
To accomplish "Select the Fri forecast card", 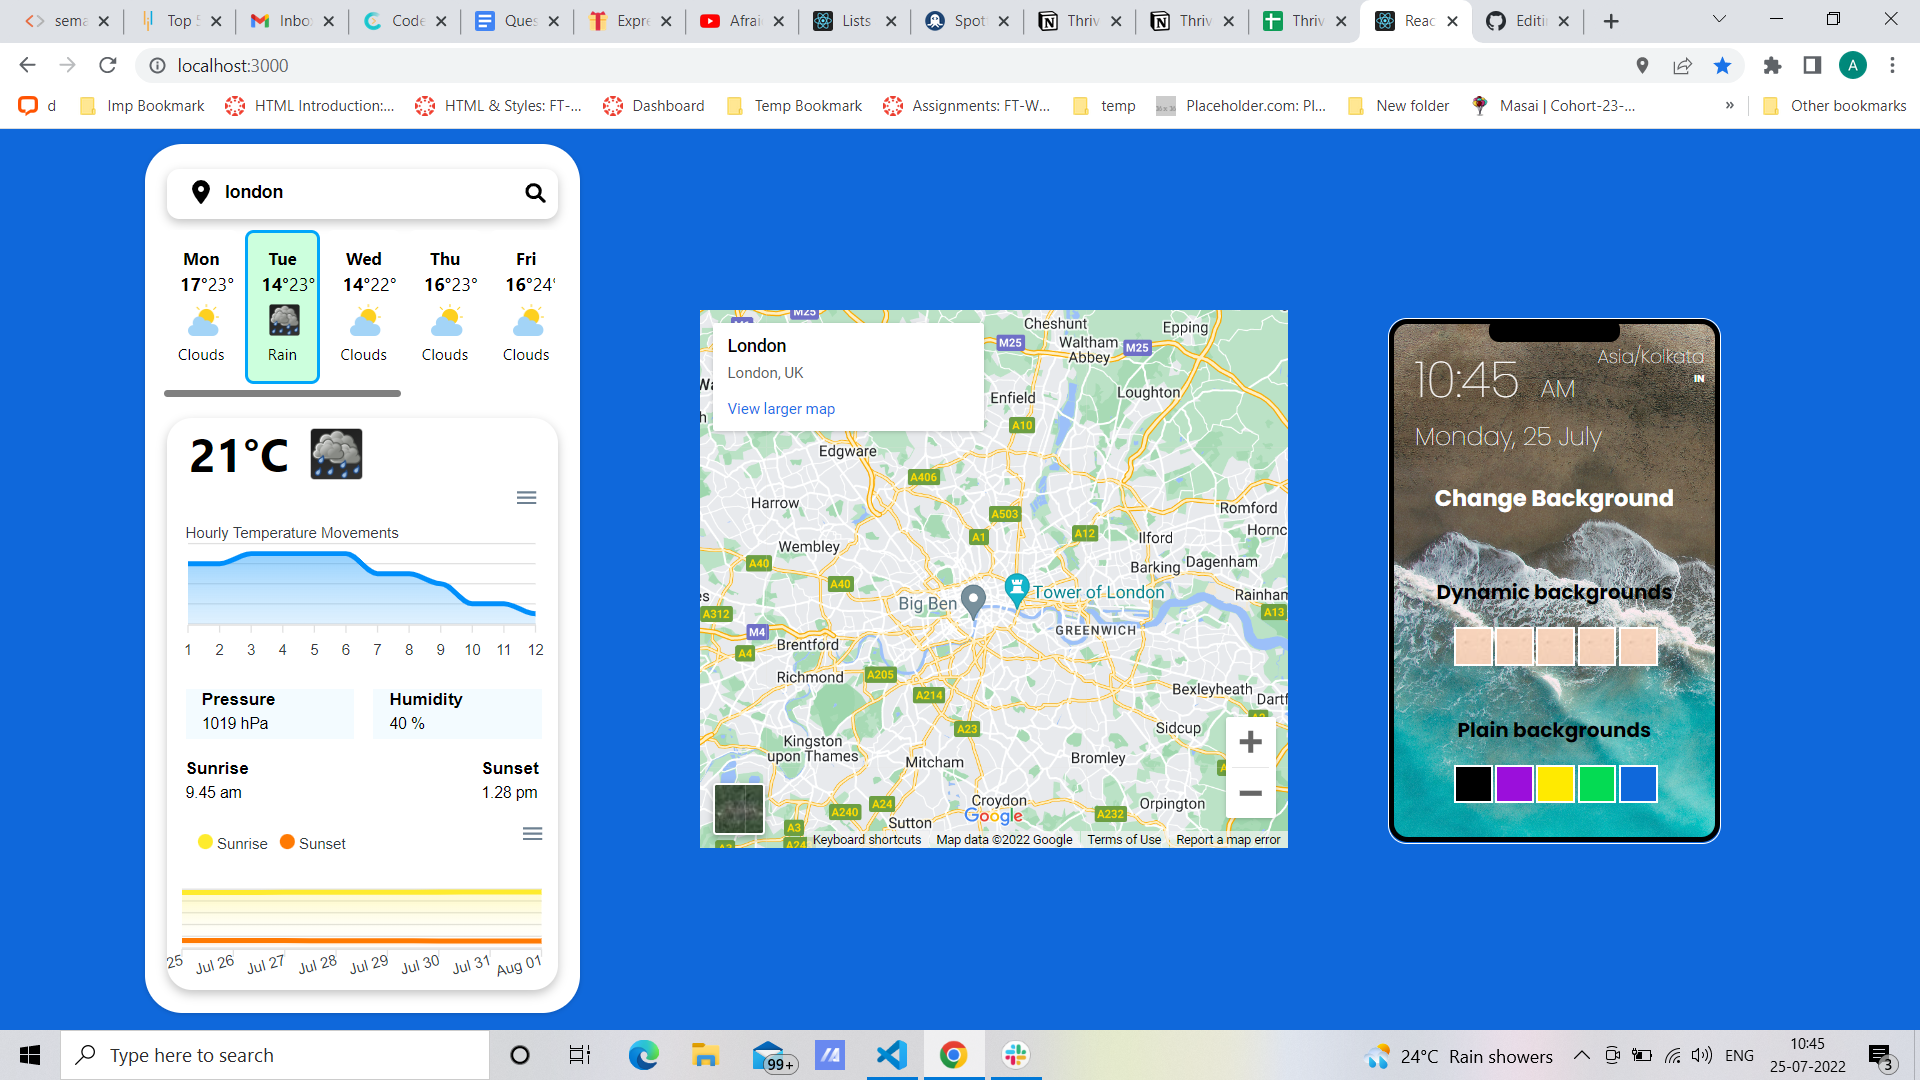I will pos(526,307).
